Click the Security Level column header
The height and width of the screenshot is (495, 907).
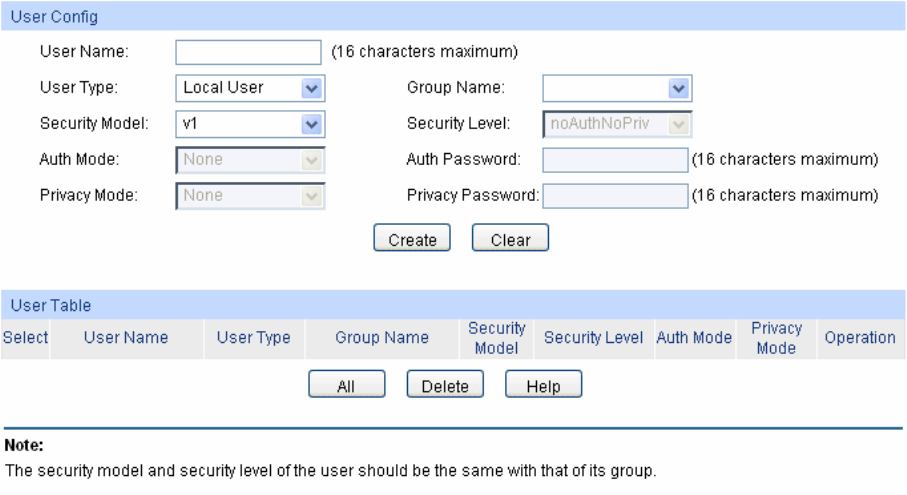click(593, 338)
